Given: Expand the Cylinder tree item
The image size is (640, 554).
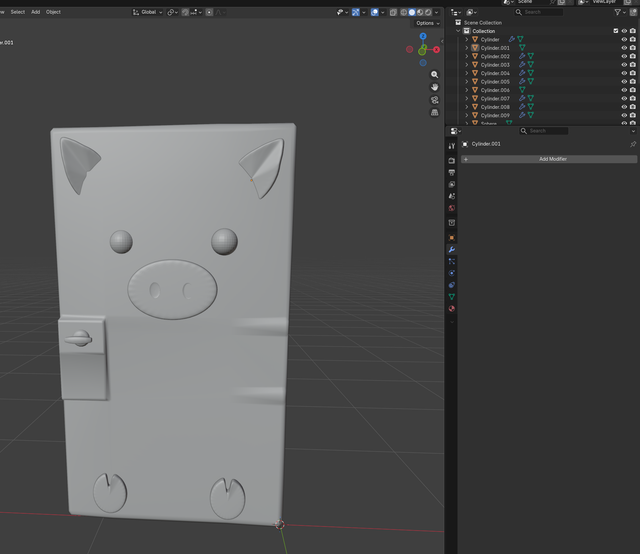Looking at the screenshot, I should (467, 40).
